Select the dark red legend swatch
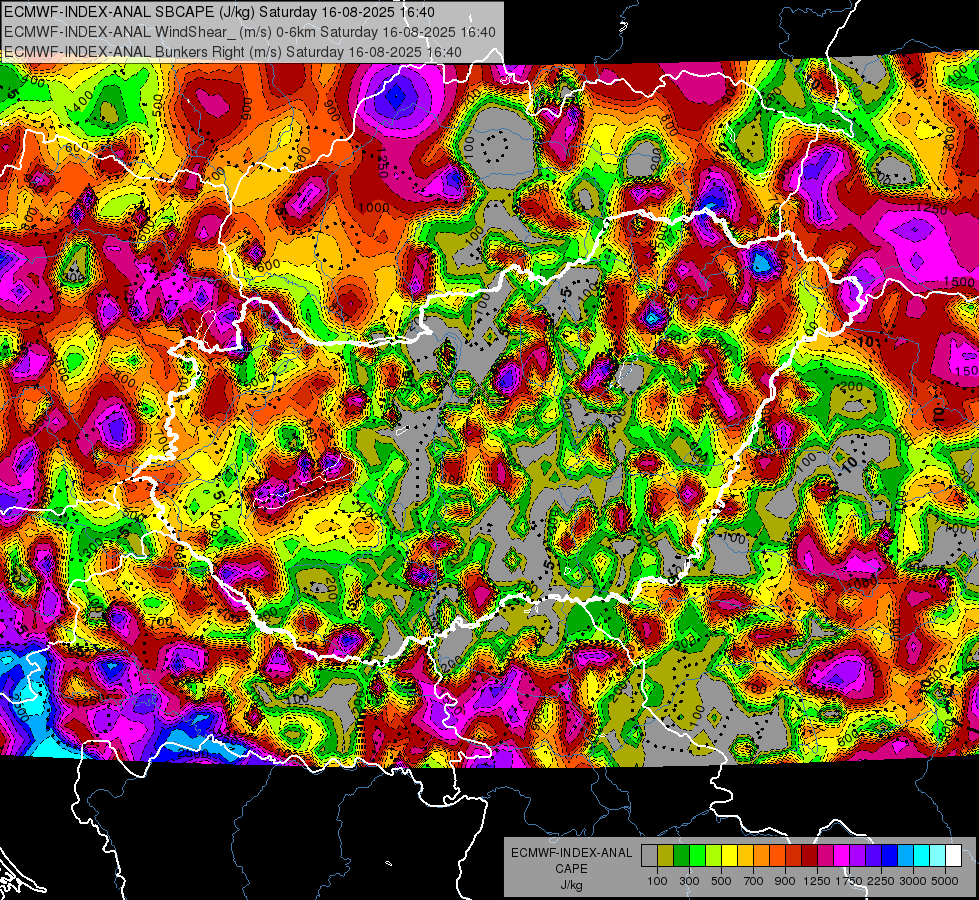Image resolution: width=979 pixels, height=900 pixels. [810, 856]
